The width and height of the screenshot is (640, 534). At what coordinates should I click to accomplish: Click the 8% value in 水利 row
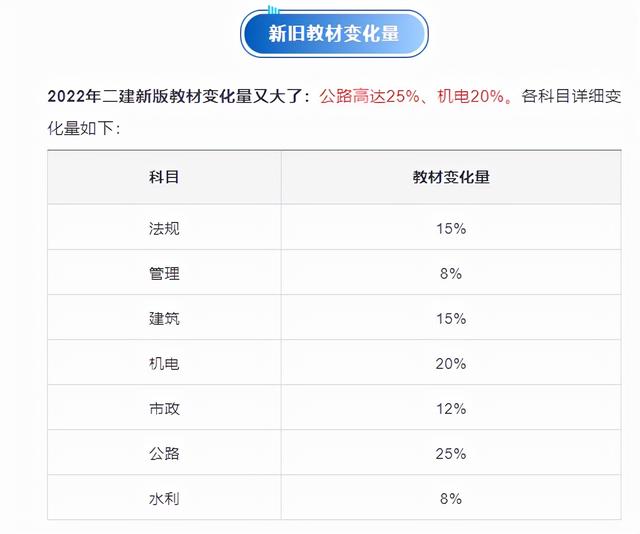pos(451,498)
